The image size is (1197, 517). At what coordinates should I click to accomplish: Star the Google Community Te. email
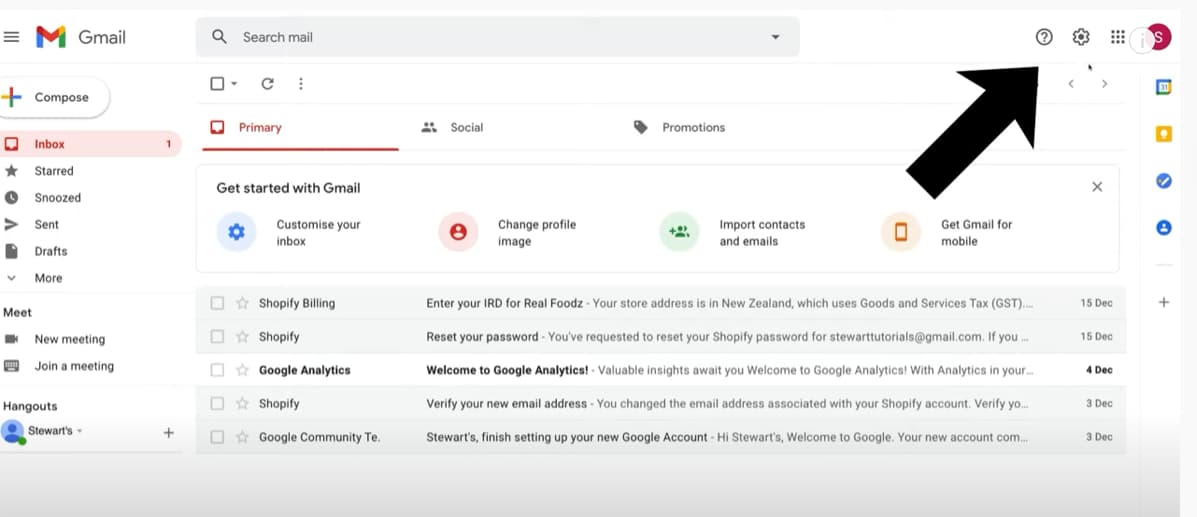pyautogui.click(x=243, y=438)
